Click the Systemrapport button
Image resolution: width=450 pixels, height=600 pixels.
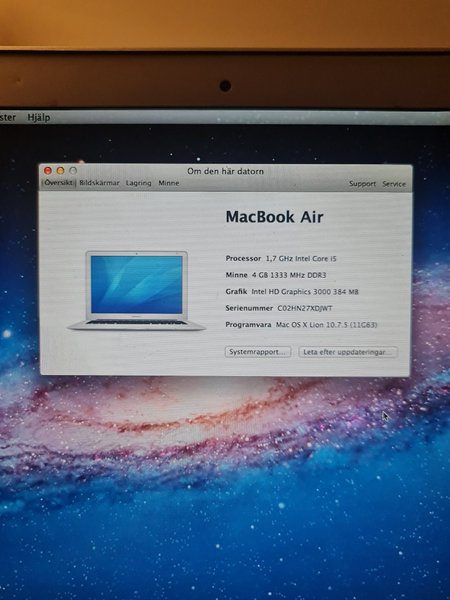(258, 352)
